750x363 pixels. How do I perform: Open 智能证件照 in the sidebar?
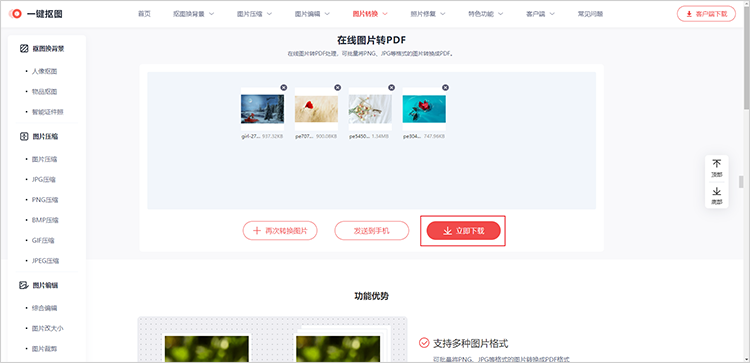click(48, 112)
